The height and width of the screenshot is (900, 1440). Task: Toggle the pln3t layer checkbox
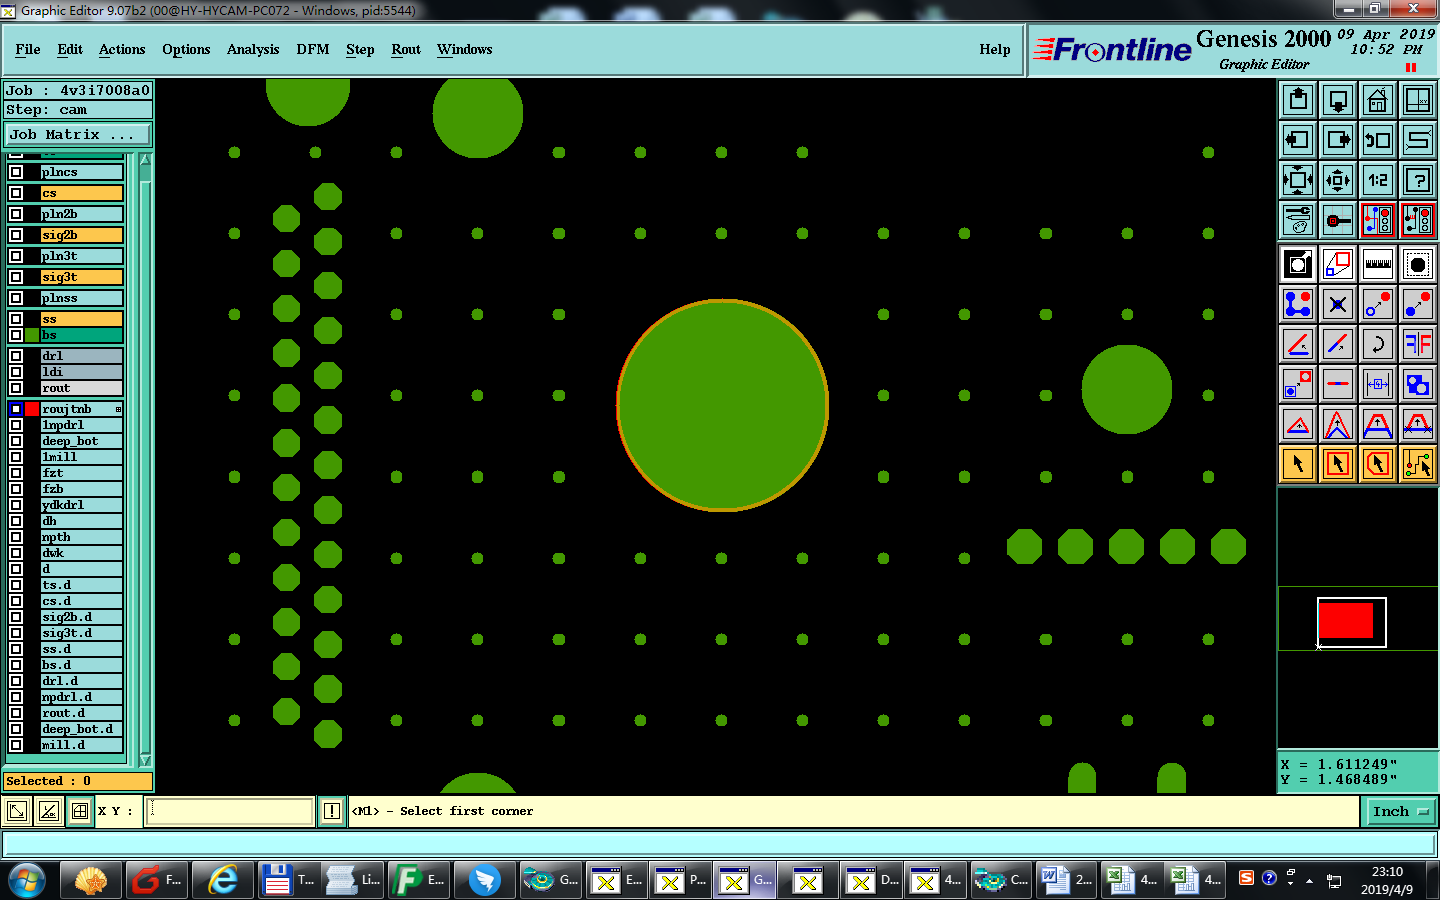16,256
